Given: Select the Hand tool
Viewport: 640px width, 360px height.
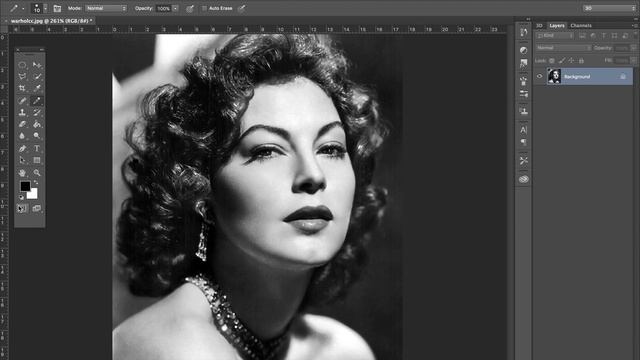Looking at the screenshot, I should tap(22, 173).
